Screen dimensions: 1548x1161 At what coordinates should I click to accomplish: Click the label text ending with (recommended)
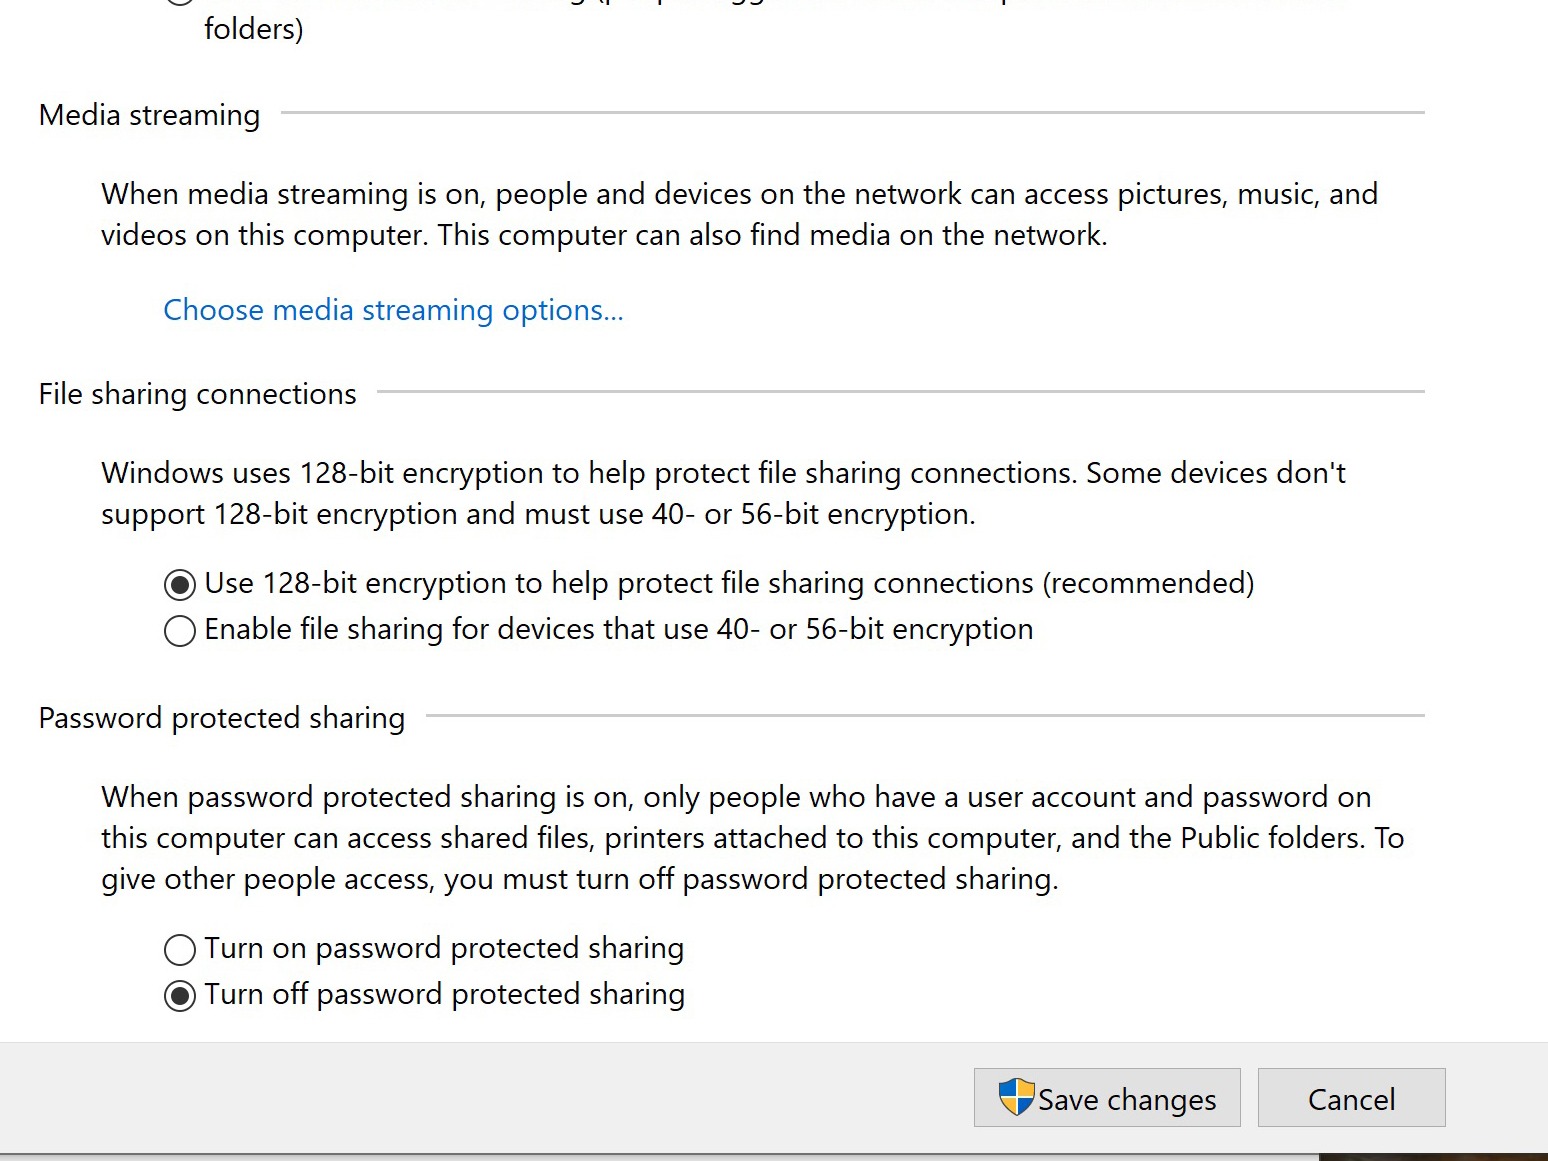click(729, 583)
